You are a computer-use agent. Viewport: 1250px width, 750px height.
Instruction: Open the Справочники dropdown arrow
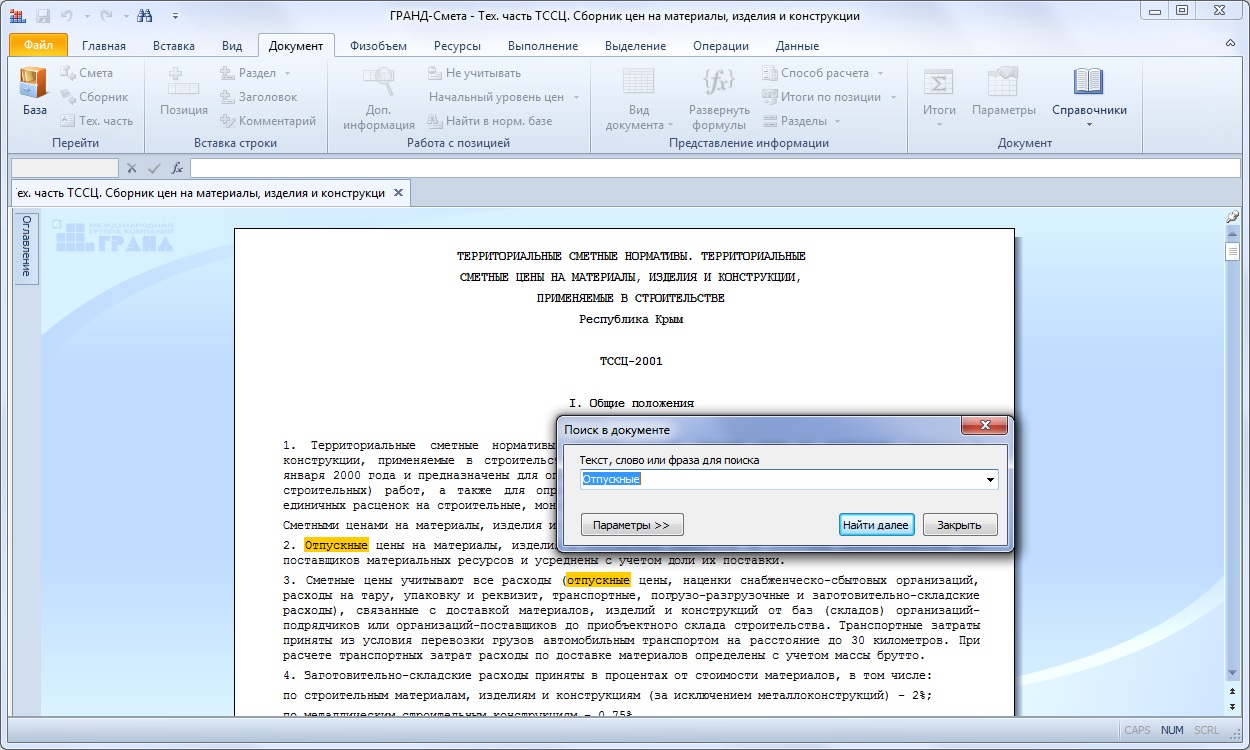[x=1088, y=126]
